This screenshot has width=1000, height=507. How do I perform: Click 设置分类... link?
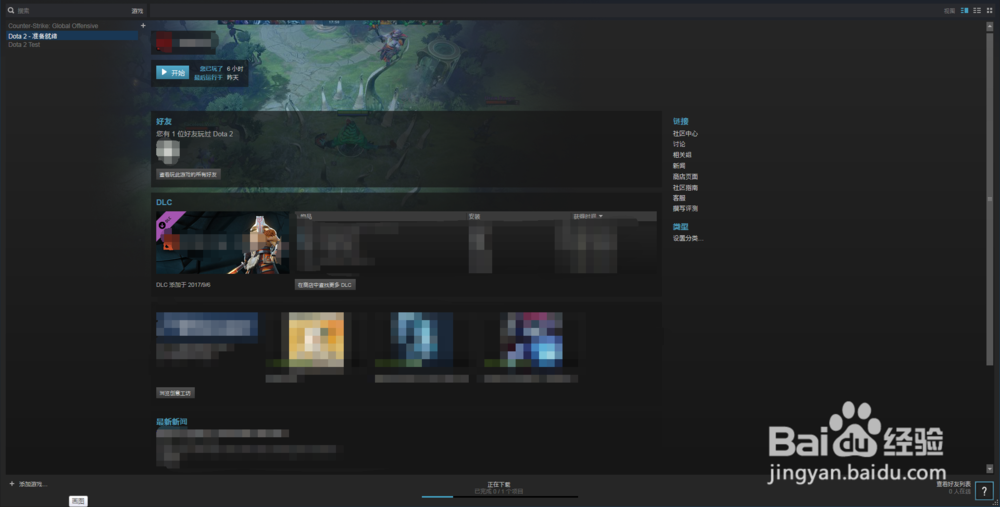point(688,239)
